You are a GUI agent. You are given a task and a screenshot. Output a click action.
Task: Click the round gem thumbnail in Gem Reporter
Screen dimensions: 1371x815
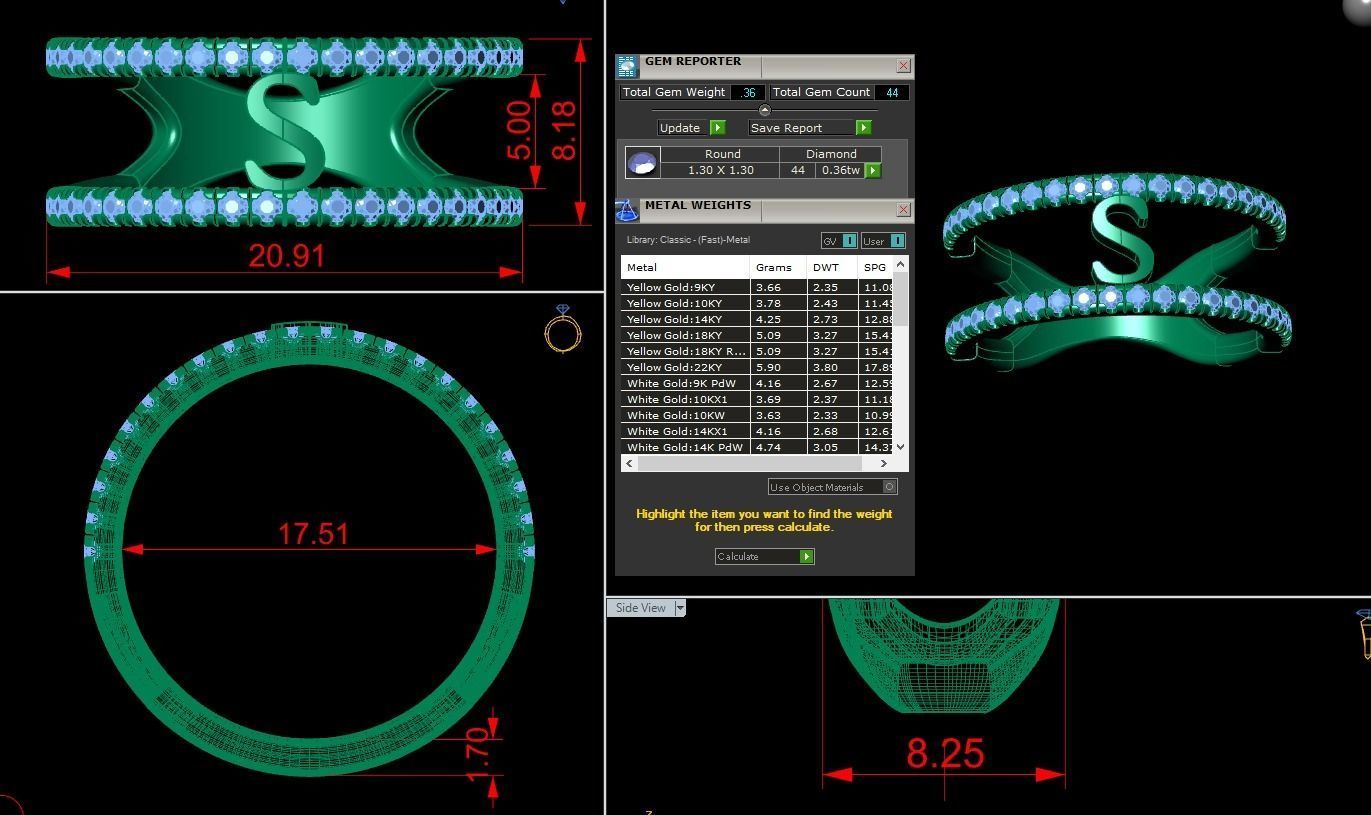coord(642,162)
